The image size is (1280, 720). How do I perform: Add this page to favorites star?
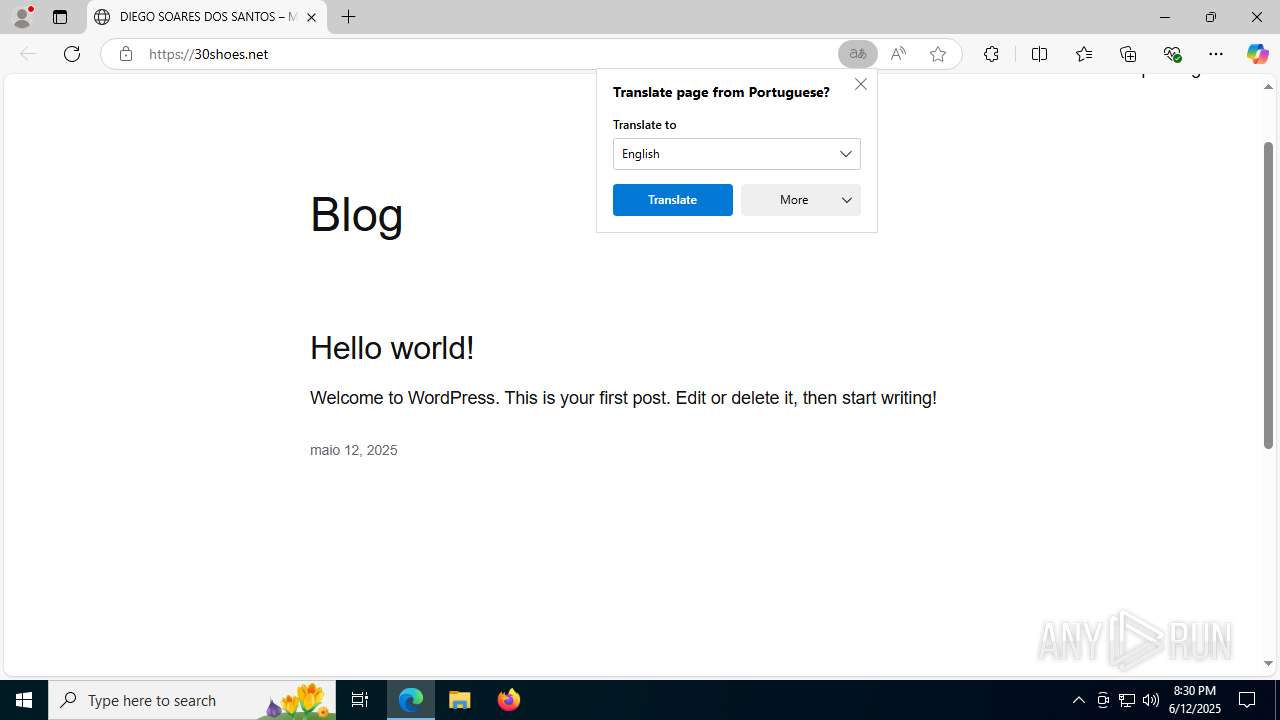pyautogui.click(x=938, y=54)
